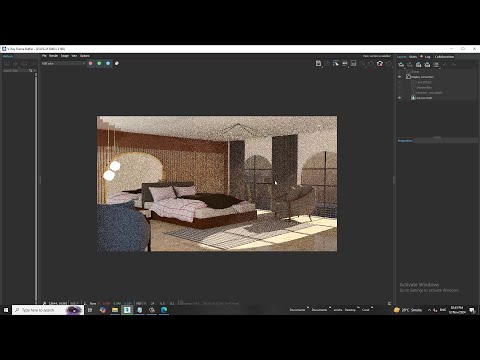
Task: Select the Display Correction layer
Action: click(437, 77)
